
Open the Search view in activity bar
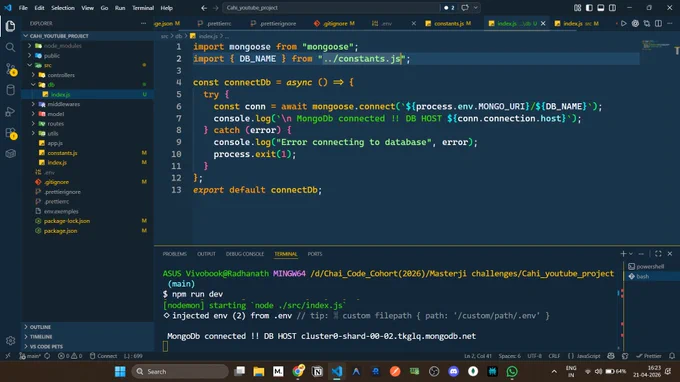[x=10, y=47]
